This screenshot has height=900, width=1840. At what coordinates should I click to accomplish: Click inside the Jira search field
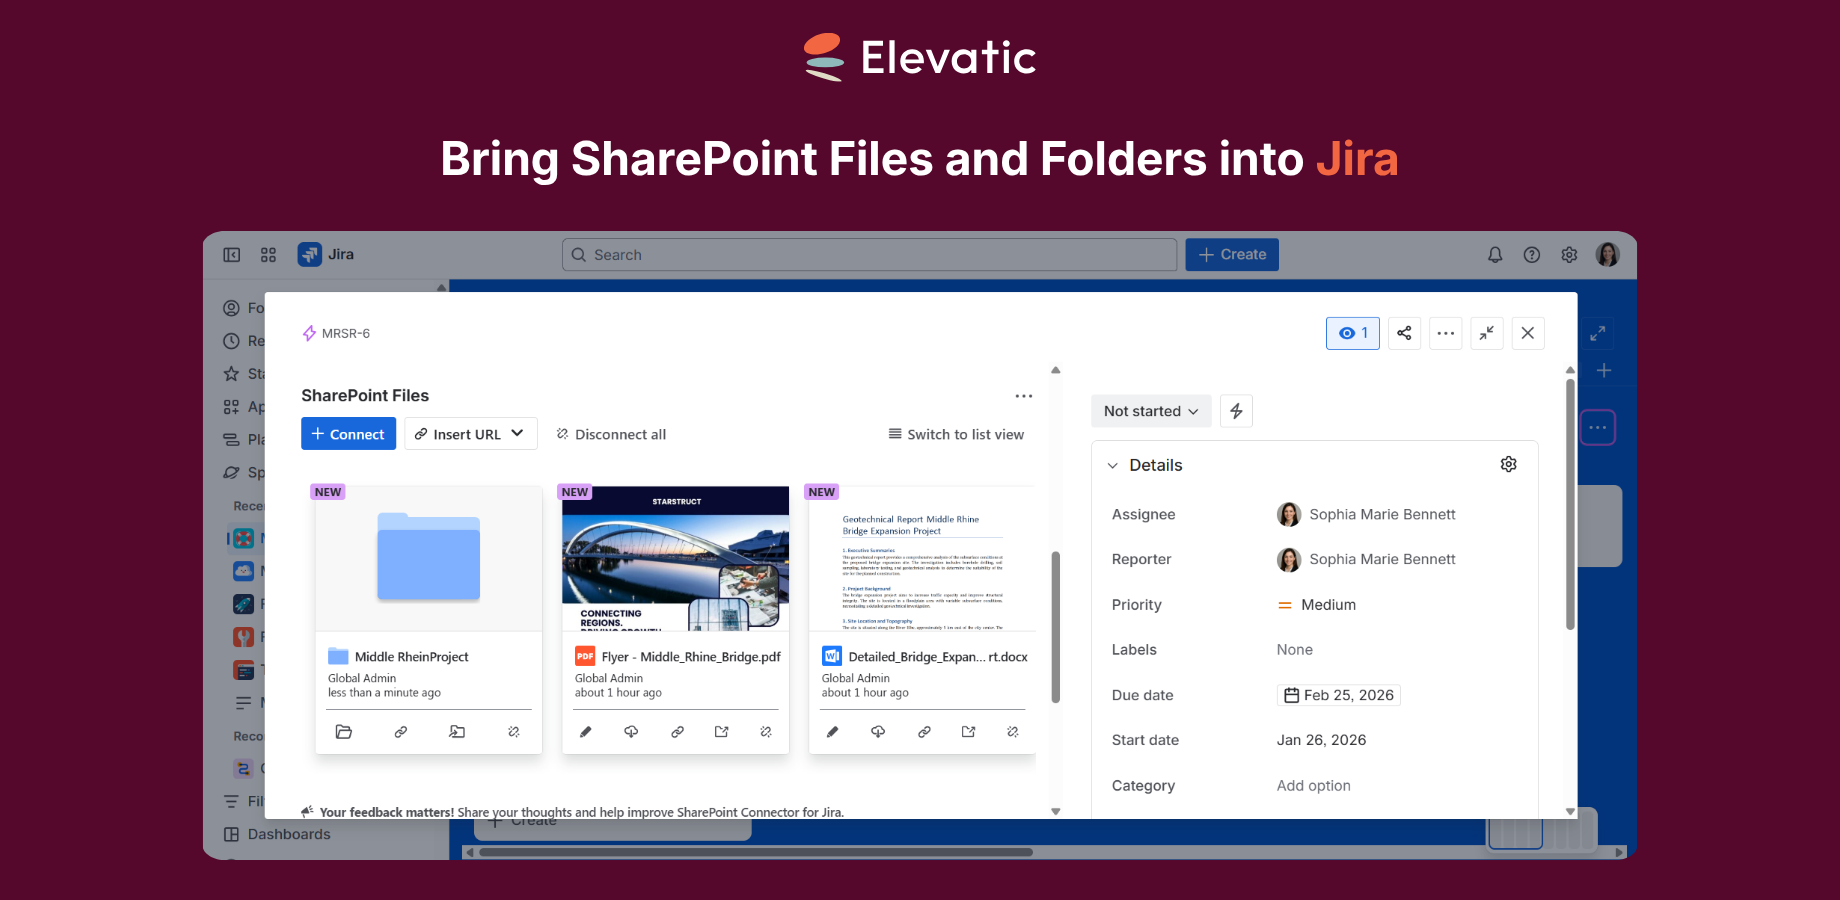click(868, 254)
